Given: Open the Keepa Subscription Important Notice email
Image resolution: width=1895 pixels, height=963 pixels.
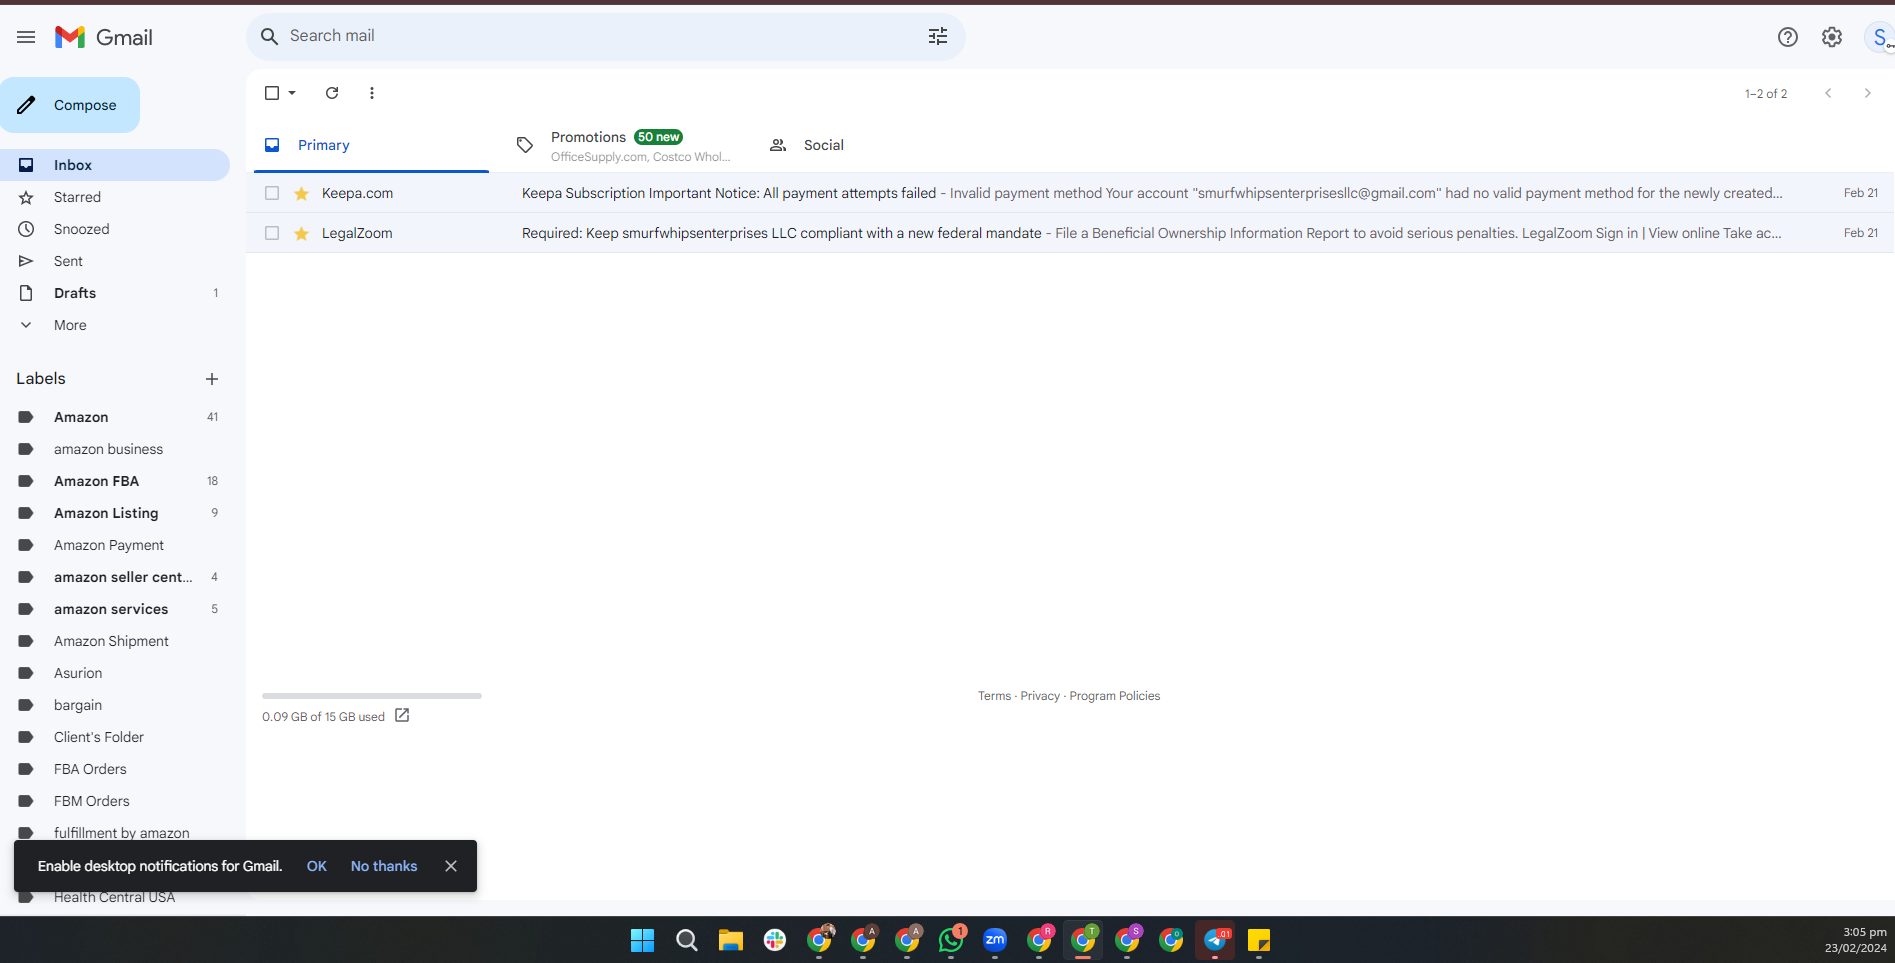Looking at the screenshot, I should tap(1070, 193).
